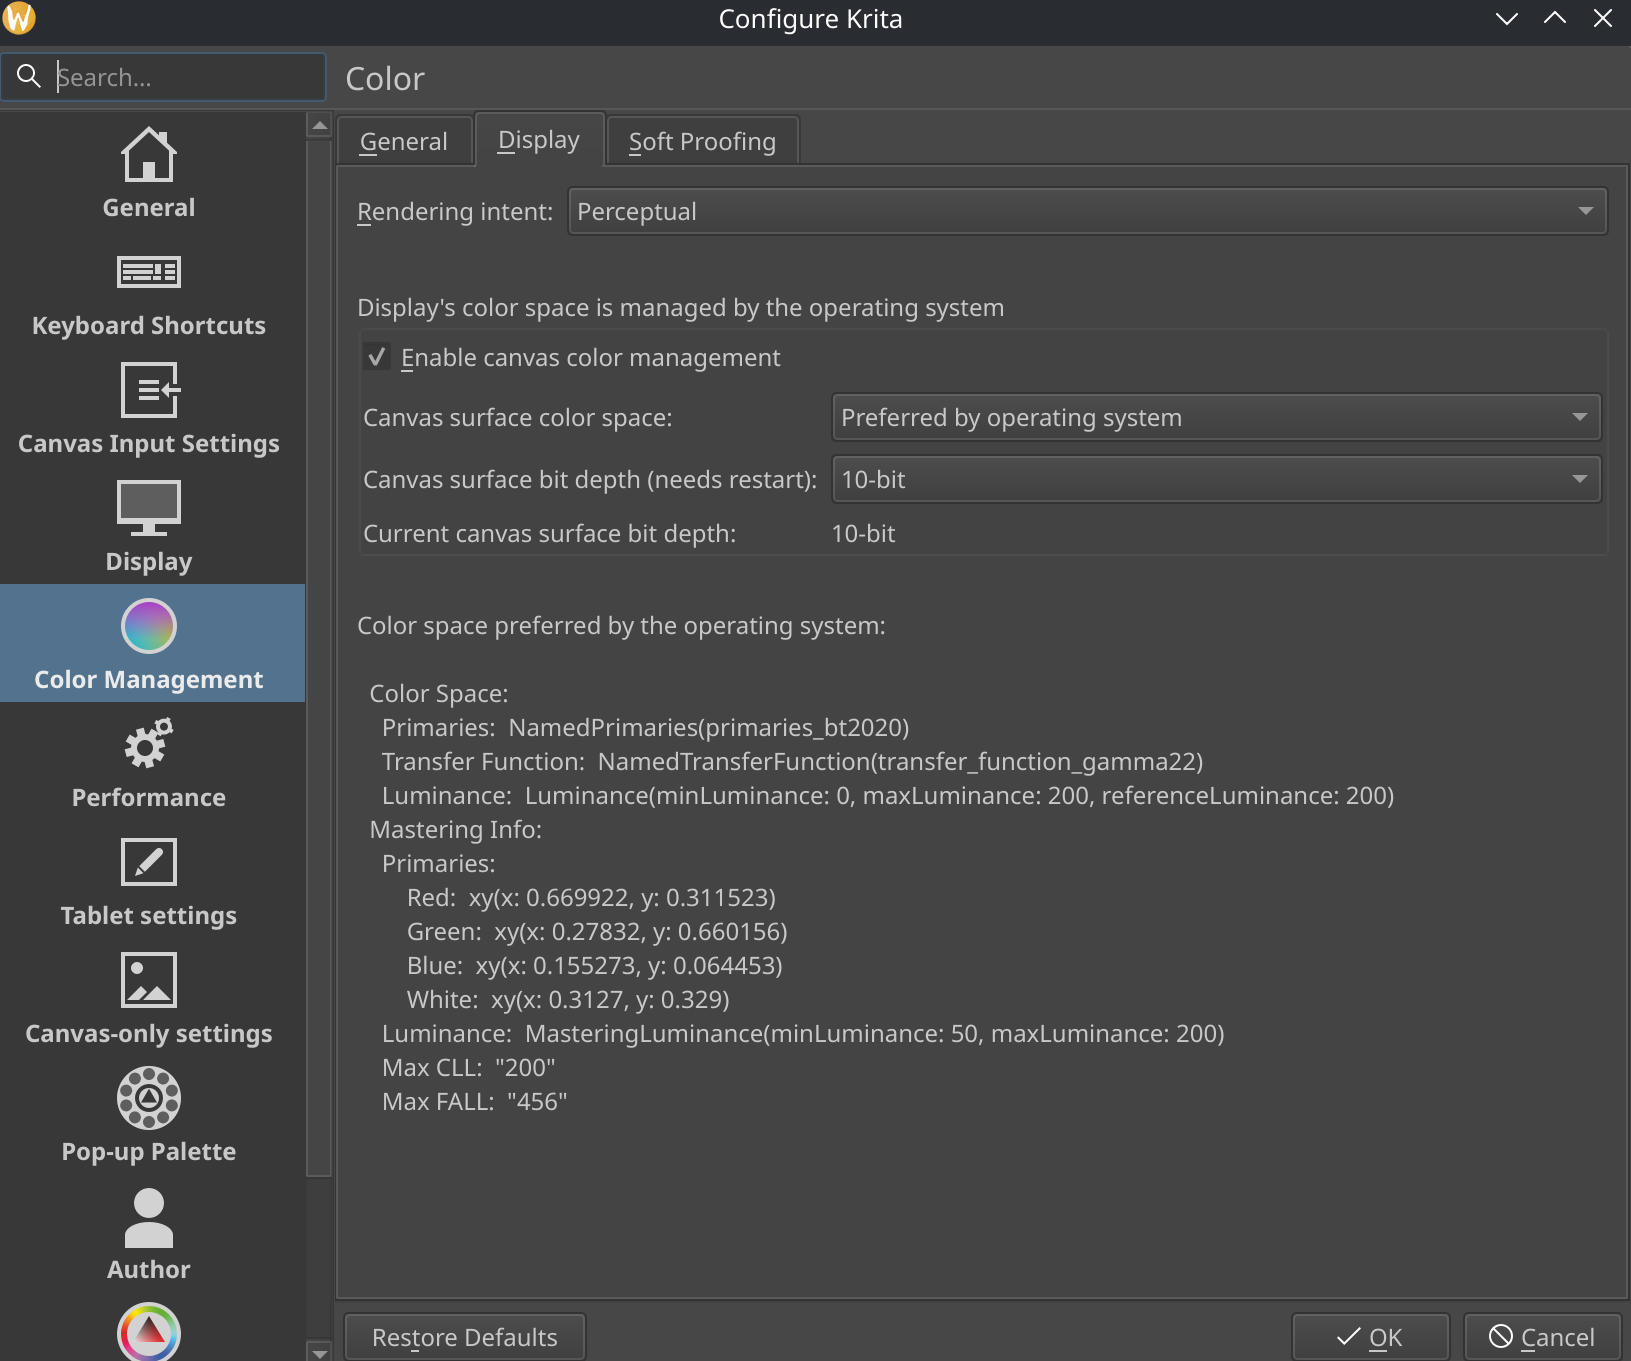The width and height of the screenshot is (1631, 1361).
Task: Toggle Enable canvas color management checkbox
Action: point(377,357)
